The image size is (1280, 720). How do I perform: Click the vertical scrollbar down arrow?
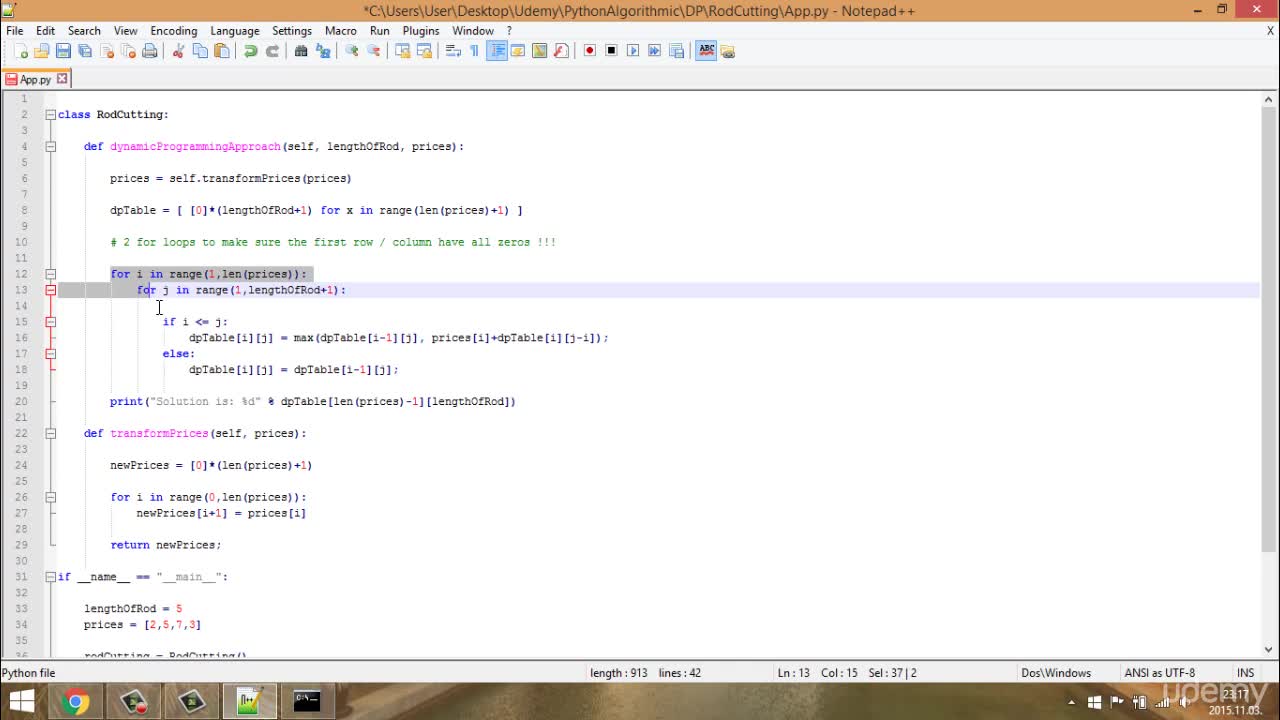(x=1270, y=649)
